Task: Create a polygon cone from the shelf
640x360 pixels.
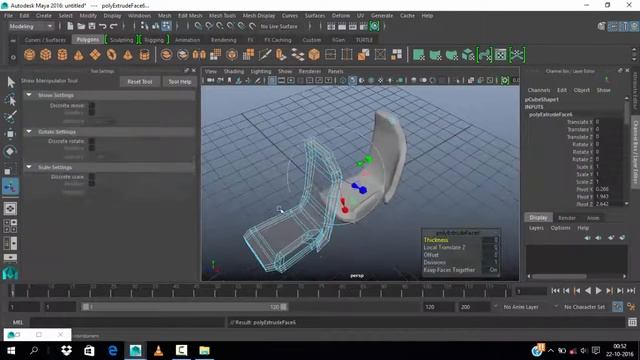Action: (x=78, y=55)
